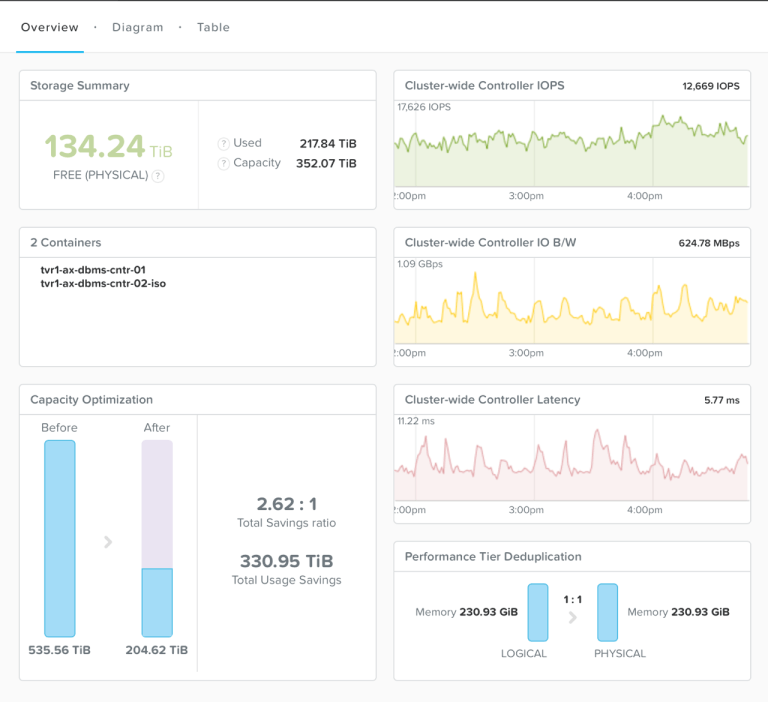This screenshot has height=702, width=768.
Task: Click the 330.95 TiB usage savings
Action: [x=287, y=561]
